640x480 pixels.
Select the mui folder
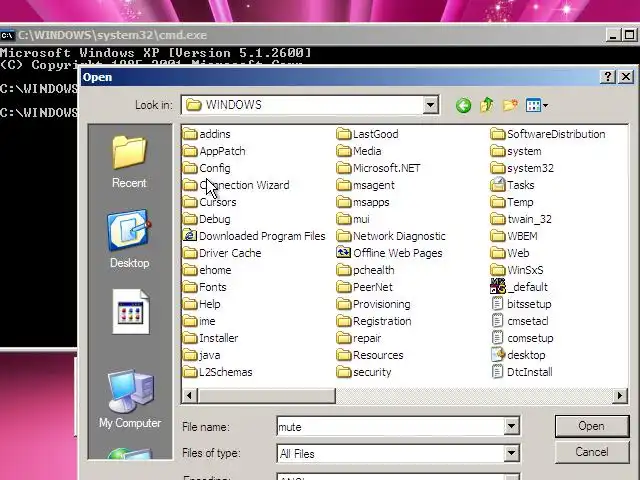[x=353, y=219]
